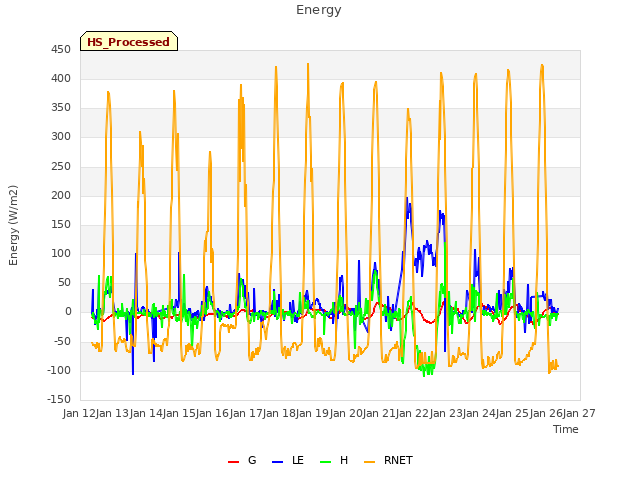Click the Energy chart title
640x480 pixels.
[319, 10]
